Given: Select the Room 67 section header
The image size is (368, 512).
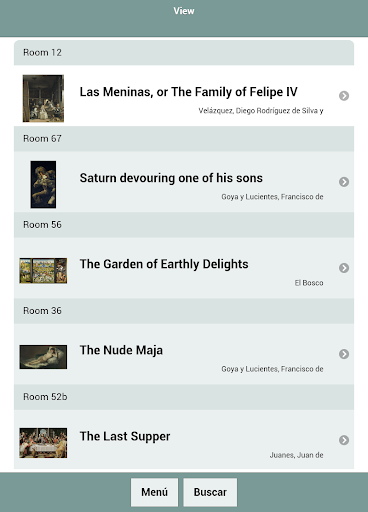Looking at the screenshot, I should [184, 139].
